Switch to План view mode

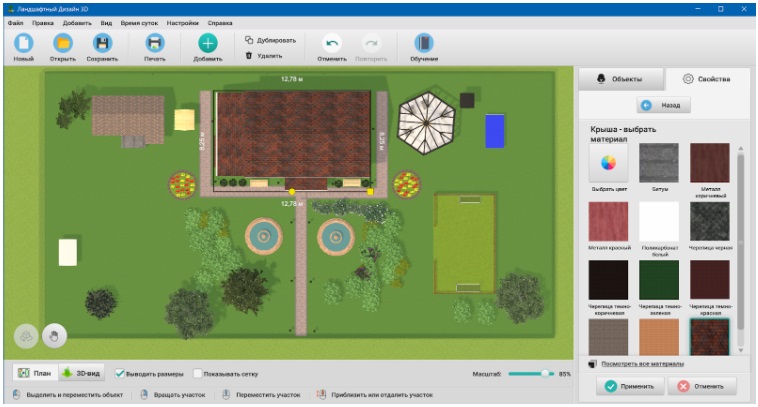point(35,373)
